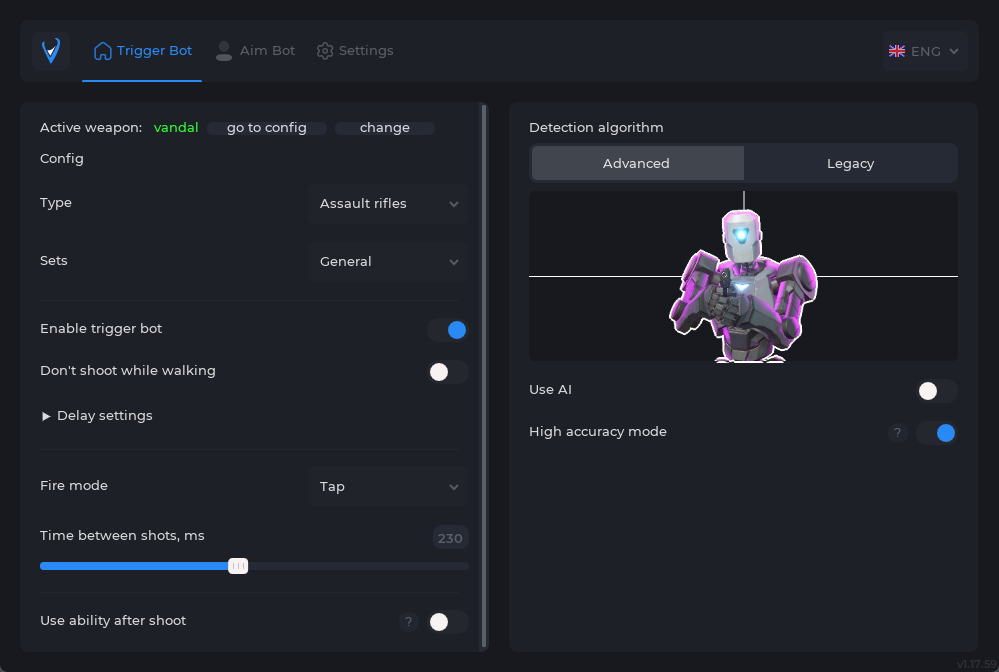Enable the Use AI switch

[x=937, y=391]
